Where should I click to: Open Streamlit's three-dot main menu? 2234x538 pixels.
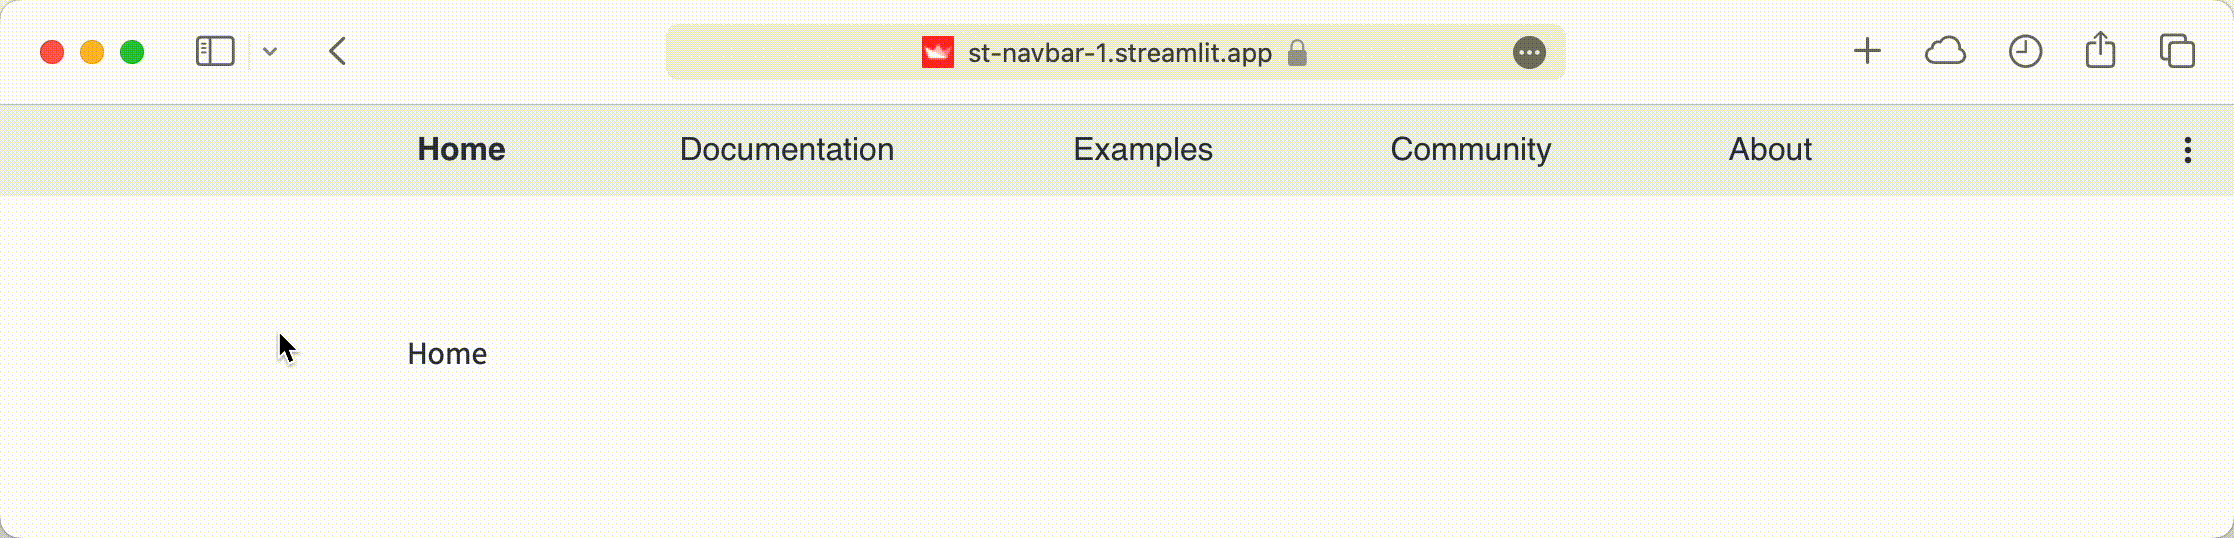(x=2188, y=150)
